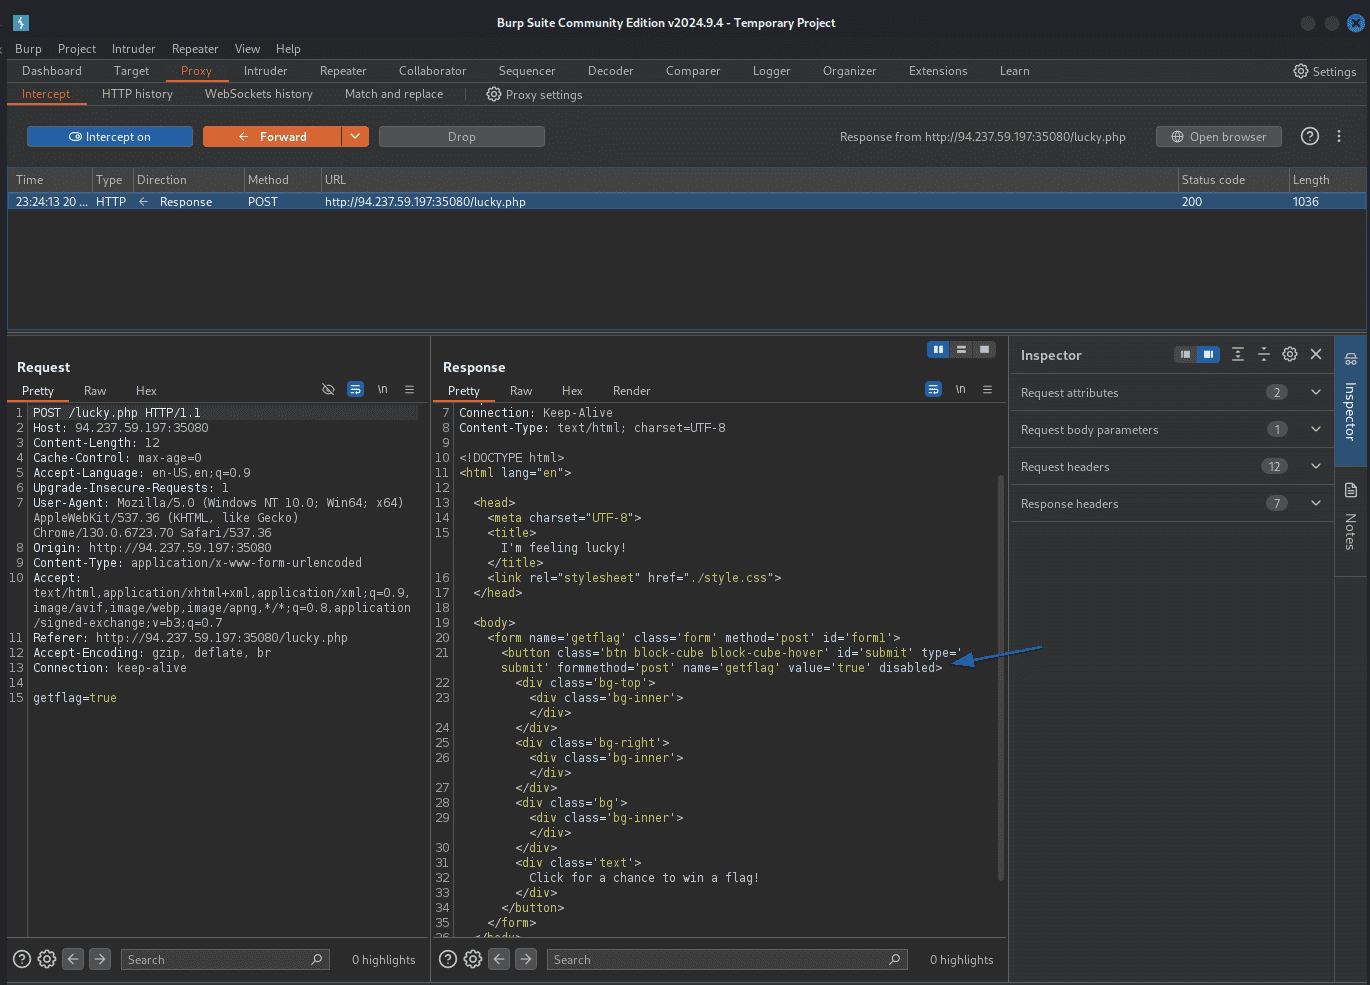Toggle Request pane line wrapping
The height and width of the screenshot is (985, 1370).
point(355,389)
